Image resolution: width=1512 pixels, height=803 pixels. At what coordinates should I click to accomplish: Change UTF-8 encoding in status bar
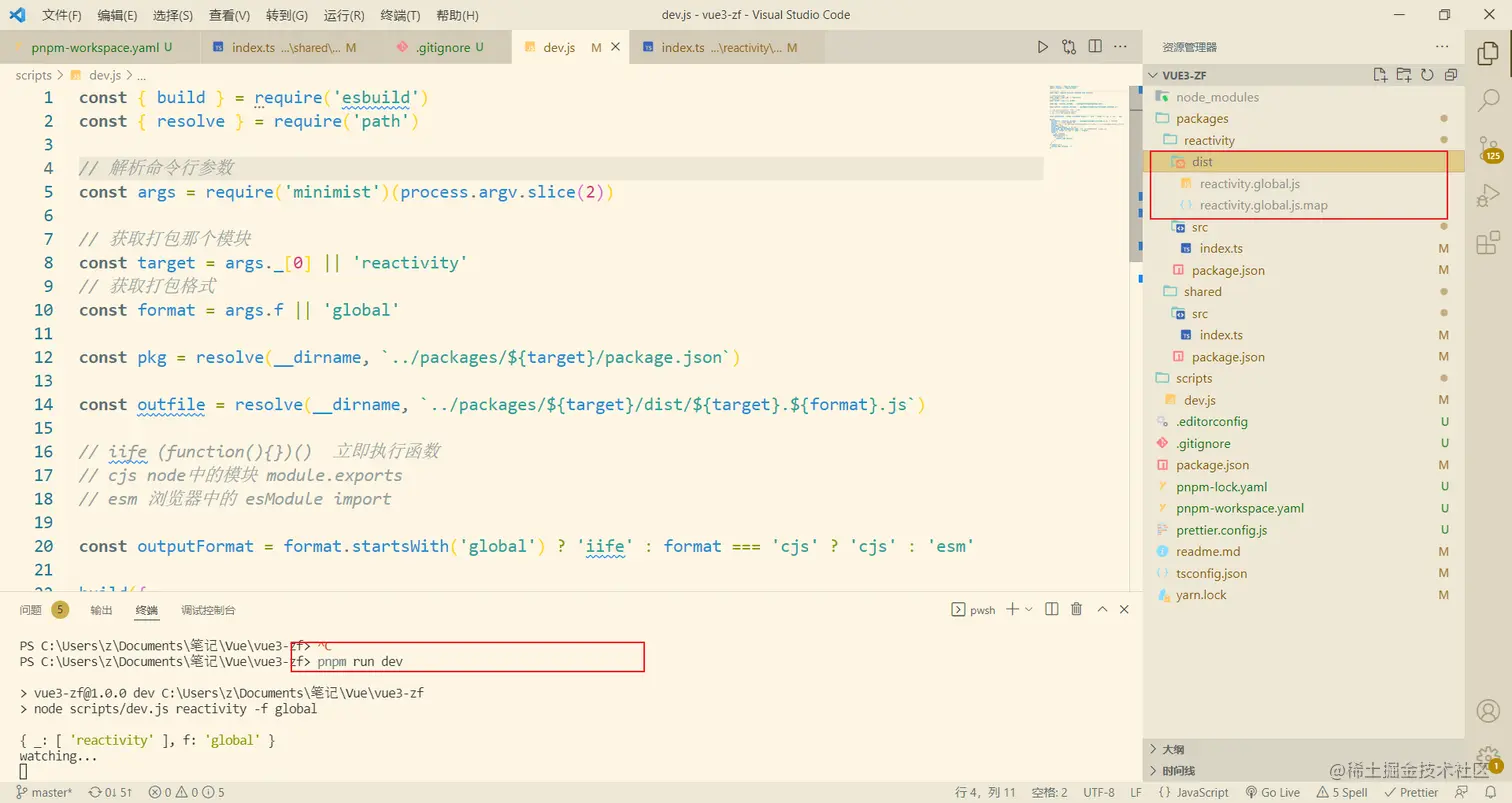(x=1098, y=792)
